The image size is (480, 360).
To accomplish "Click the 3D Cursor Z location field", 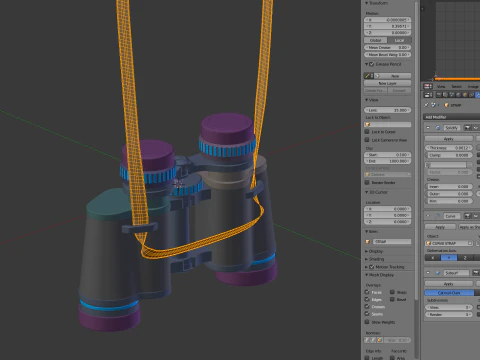I will pos(388,222).
